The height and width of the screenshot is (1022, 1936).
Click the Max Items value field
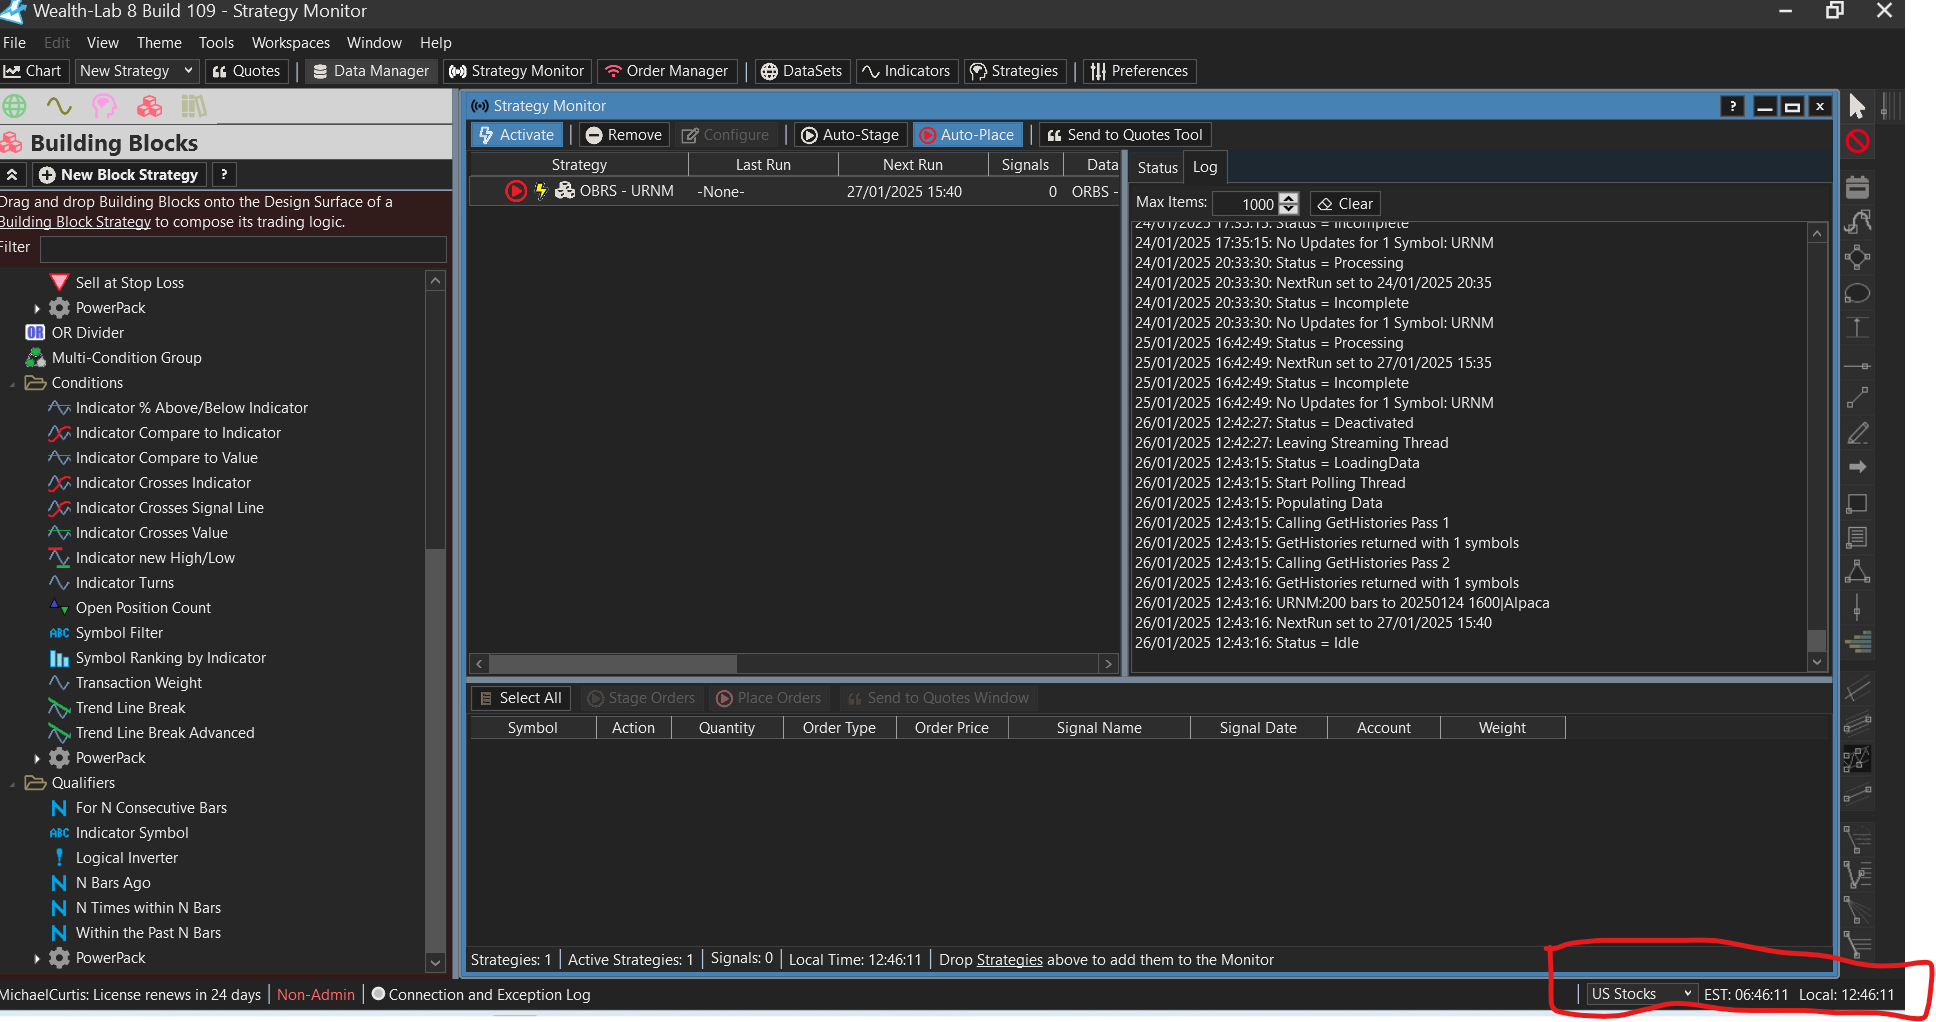(1244, 204)
